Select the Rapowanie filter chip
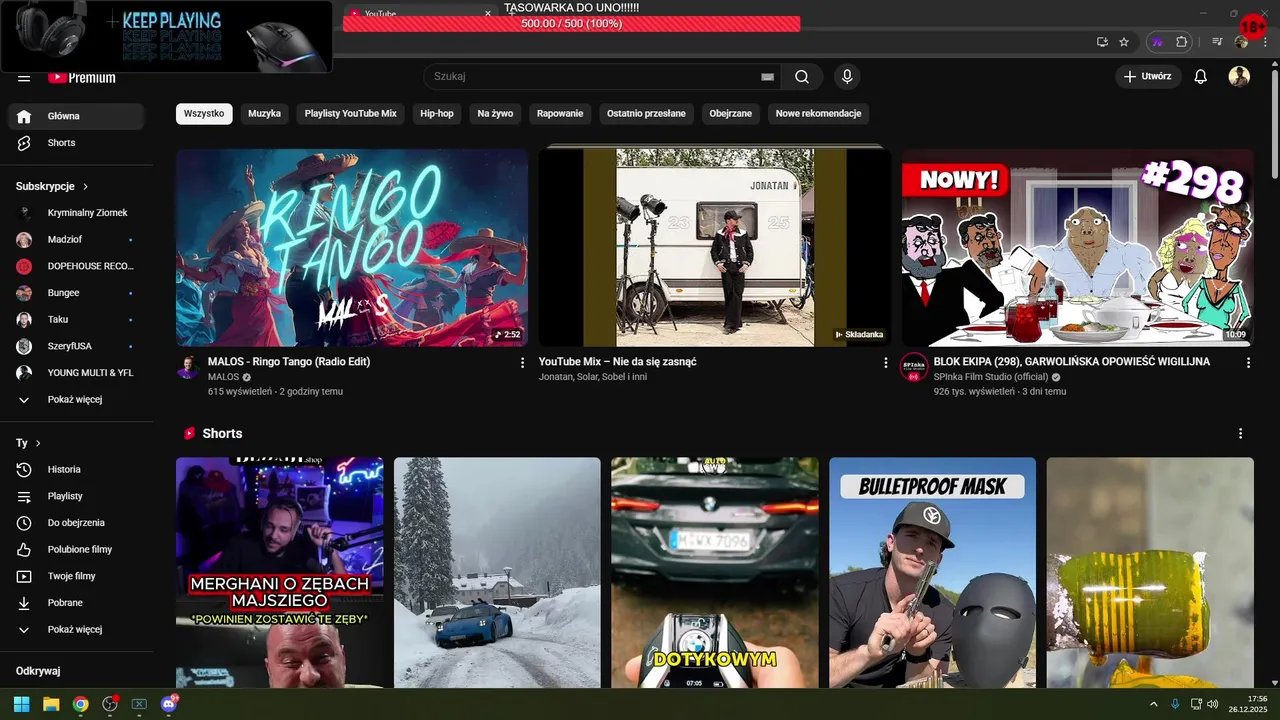Viewport: 1280px width, 720px height. tap(560, 114)
